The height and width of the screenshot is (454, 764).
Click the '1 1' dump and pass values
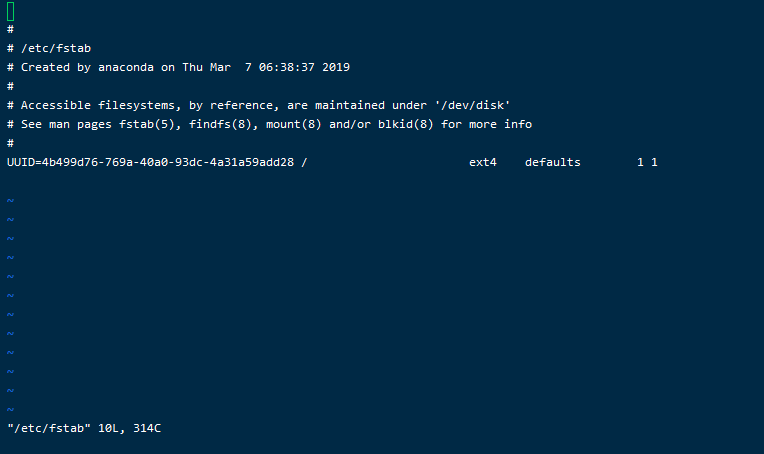647,162
